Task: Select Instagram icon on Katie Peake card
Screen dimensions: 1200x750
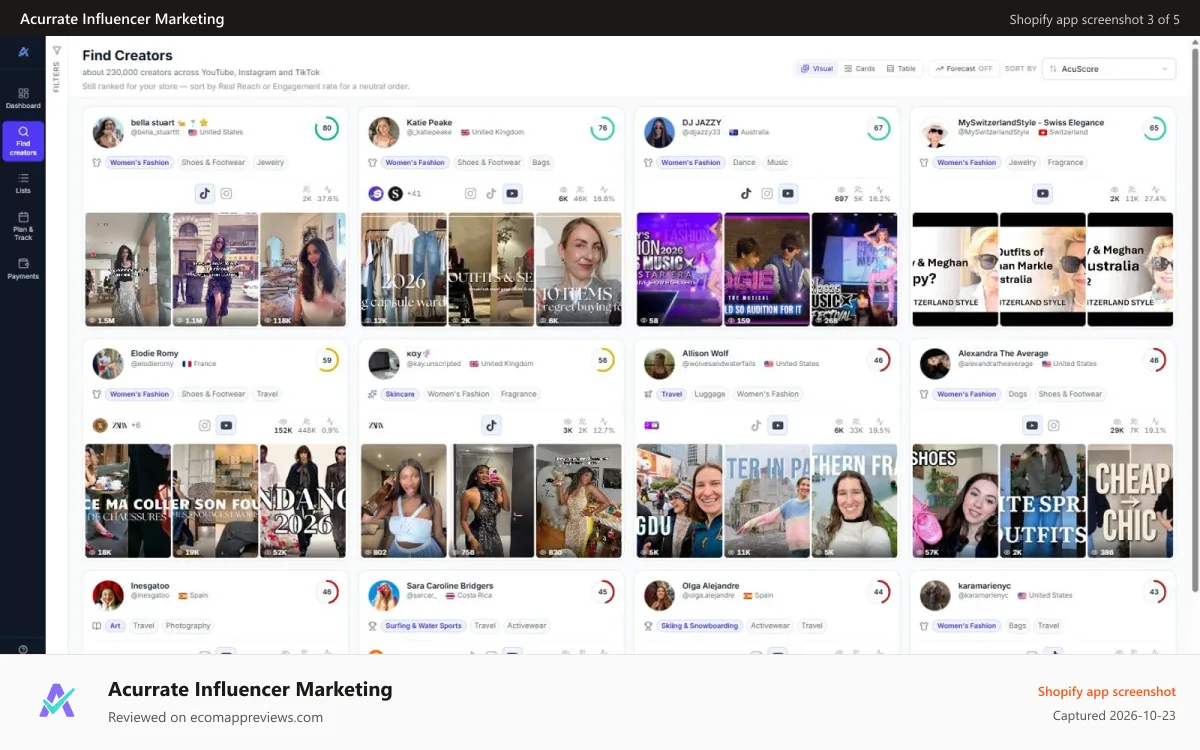Action: tap(470, 194)
